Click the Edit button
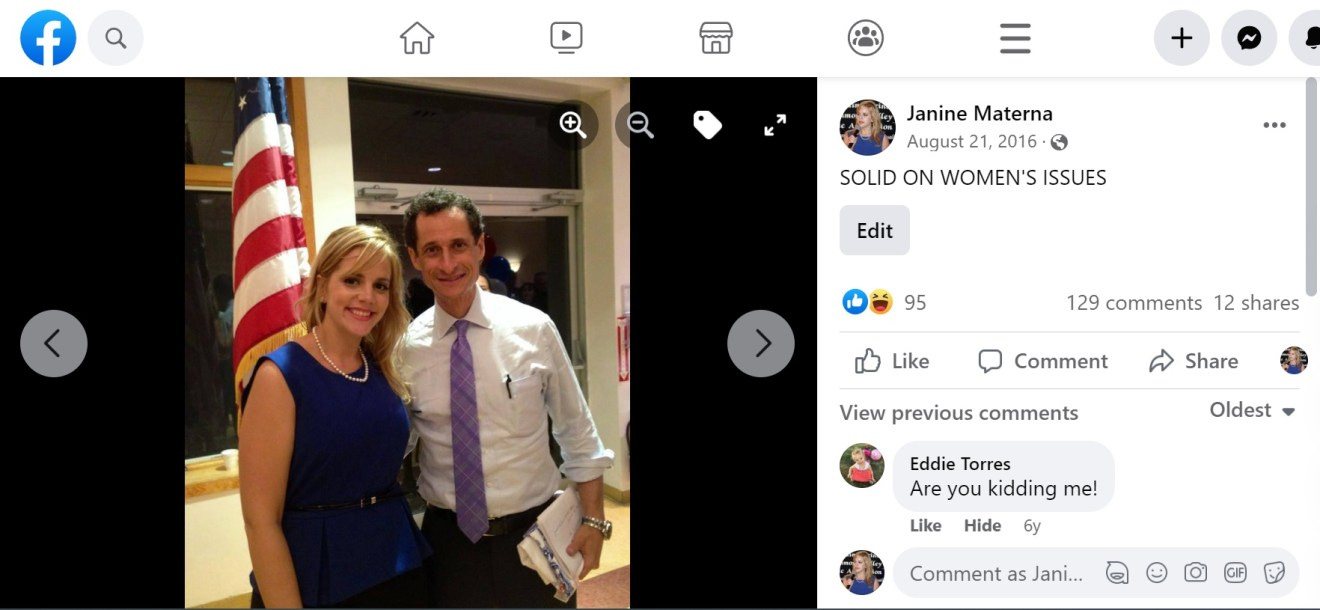The image size is (1320, 610). (874, 230)
